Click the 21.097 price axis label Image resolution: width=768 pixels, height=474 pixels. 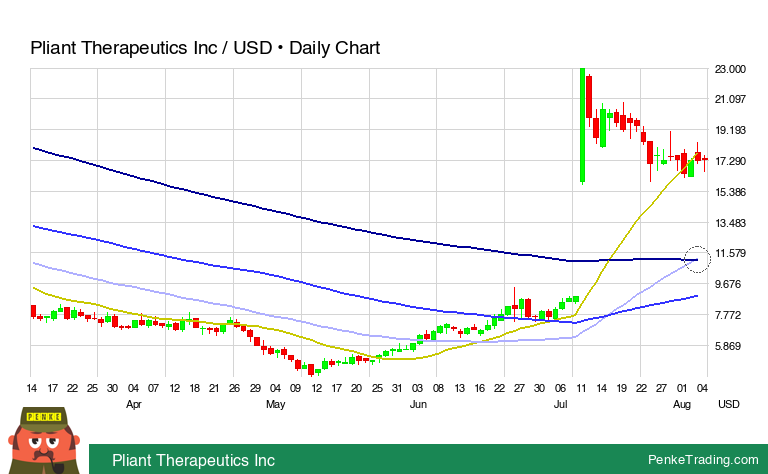pos(730,99)
